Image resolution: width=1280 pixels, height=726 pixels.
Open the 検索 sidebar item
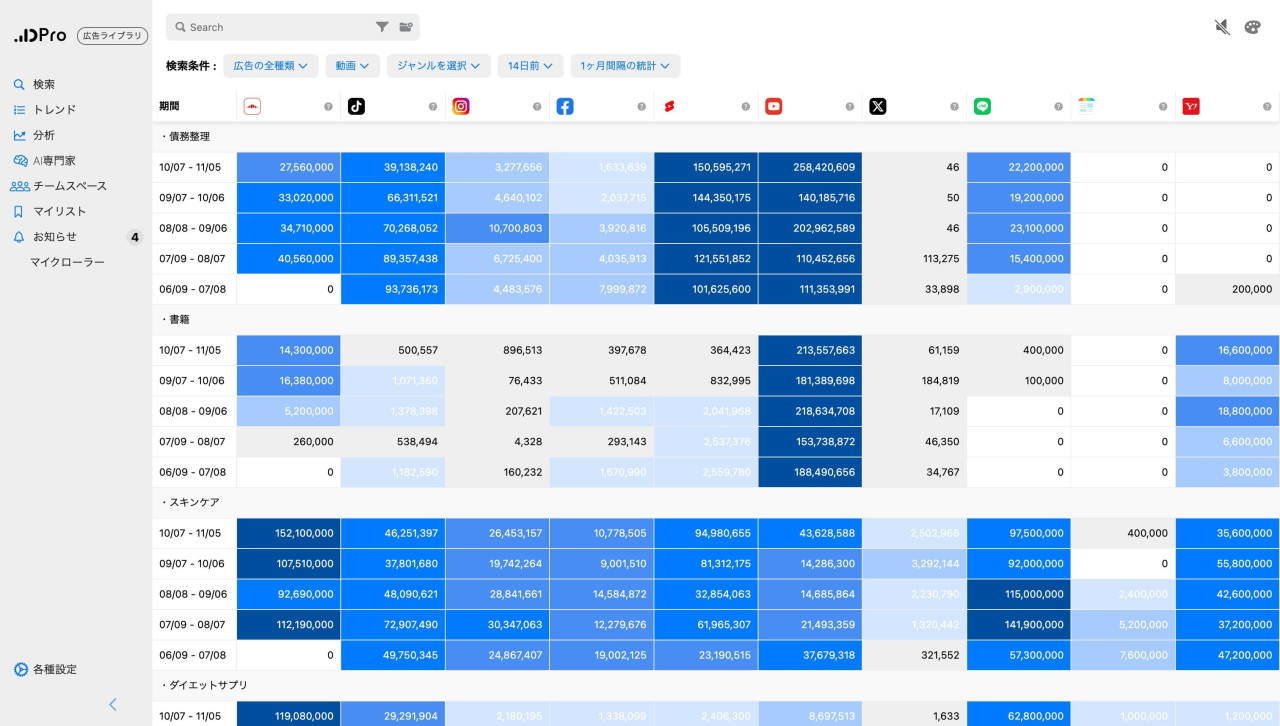(x=44, y=84)
